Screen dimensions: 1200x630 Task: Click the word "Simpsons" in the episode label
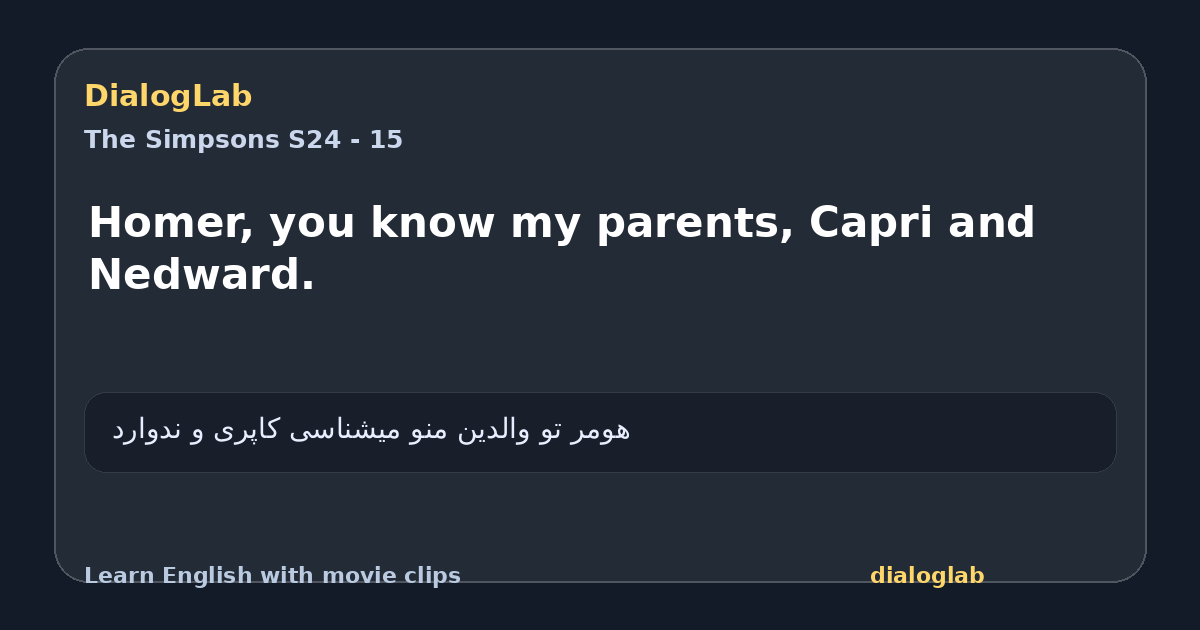click(x=213, y=140)
